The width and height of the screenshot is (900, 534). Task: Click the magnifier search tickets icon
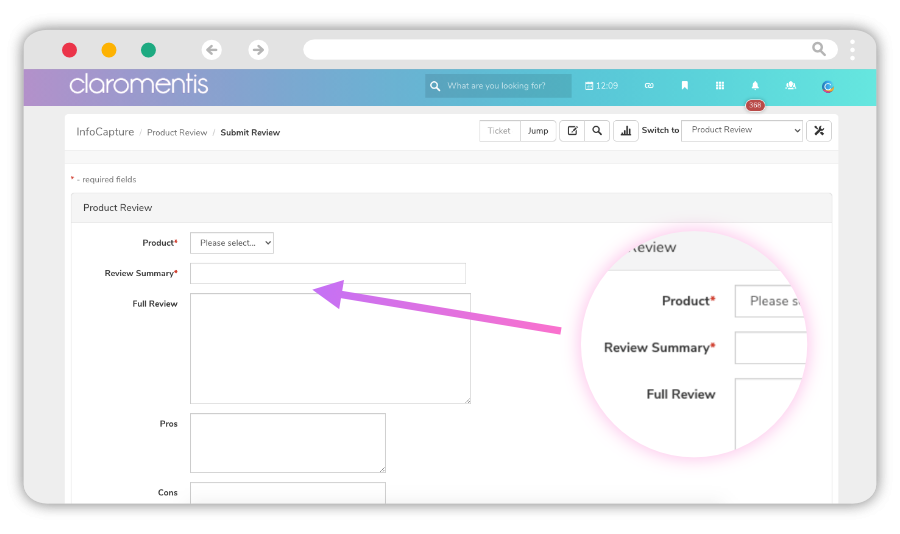(597, 131)
